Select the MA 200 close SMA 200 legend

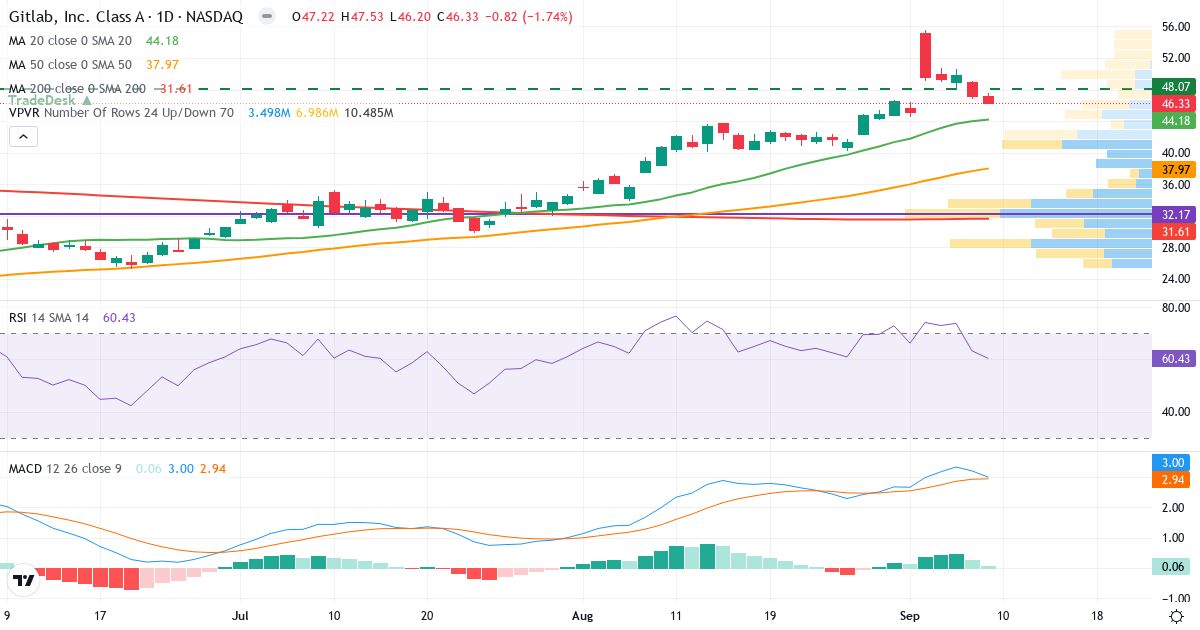(x=77, y=89)
